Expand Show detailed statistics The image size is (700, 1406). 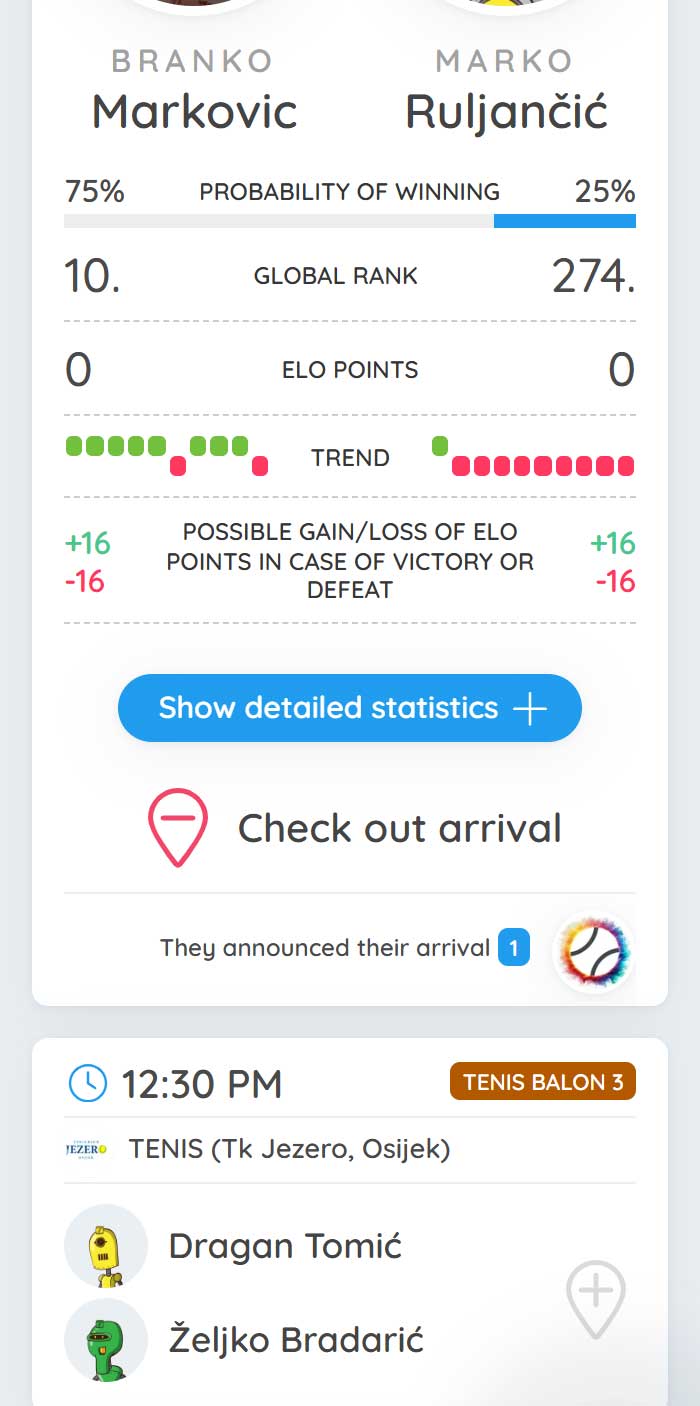tap(350, 708)
